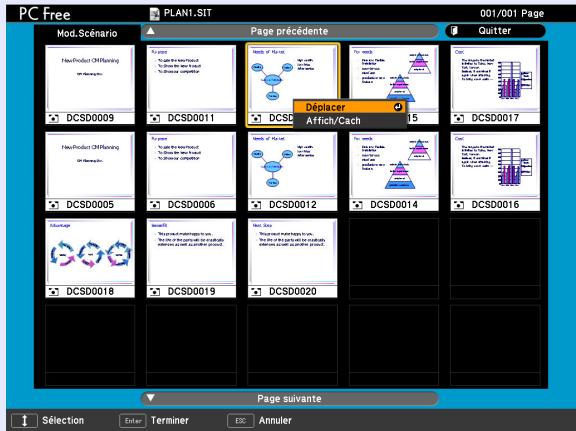576x431 pixels.
Task: Click the DCSD0014 file label
Action: (x=394, y=205)
